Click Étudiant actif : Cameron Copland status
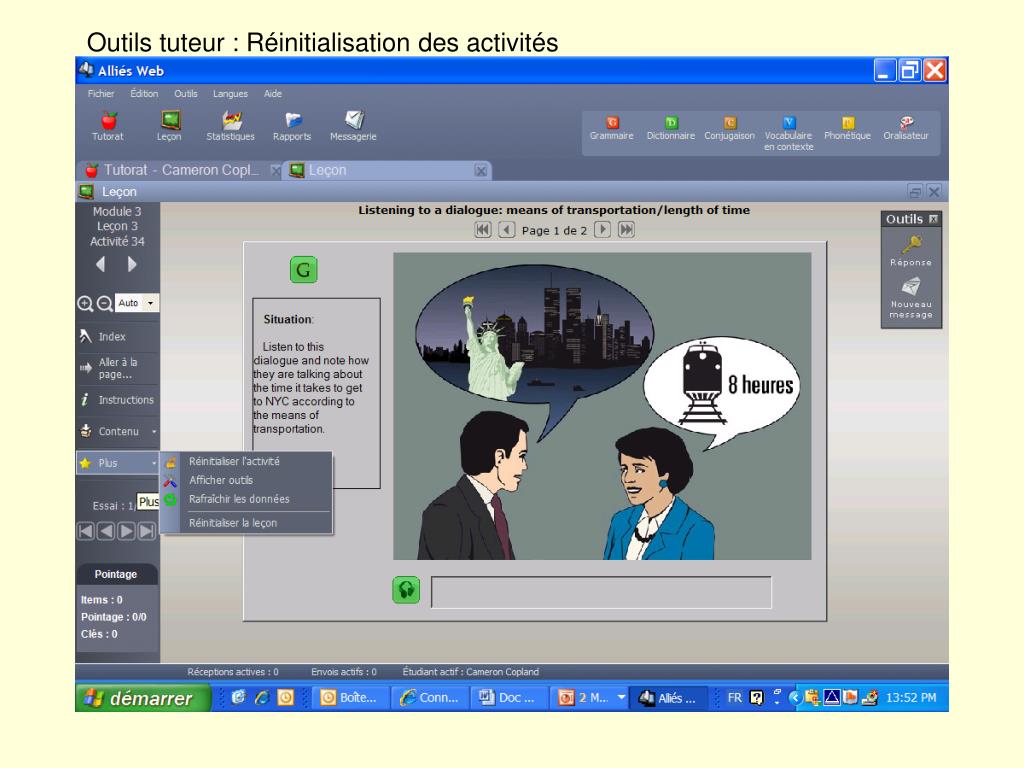Screen dimensions: 1024x768 tap(471, 672)
